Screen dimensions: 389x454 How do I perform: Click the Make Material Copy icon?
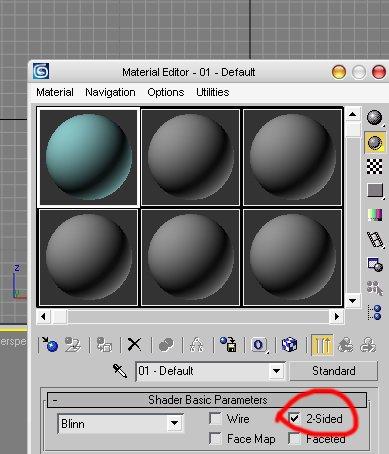tap(166, 344)
